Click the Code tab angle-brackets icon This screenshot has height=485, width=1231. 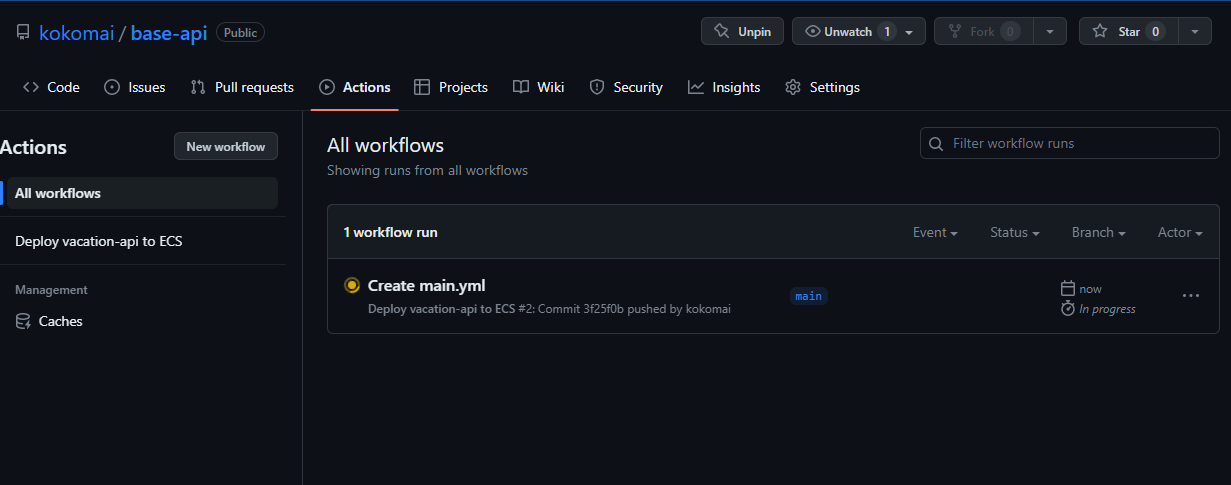(31, 87)
